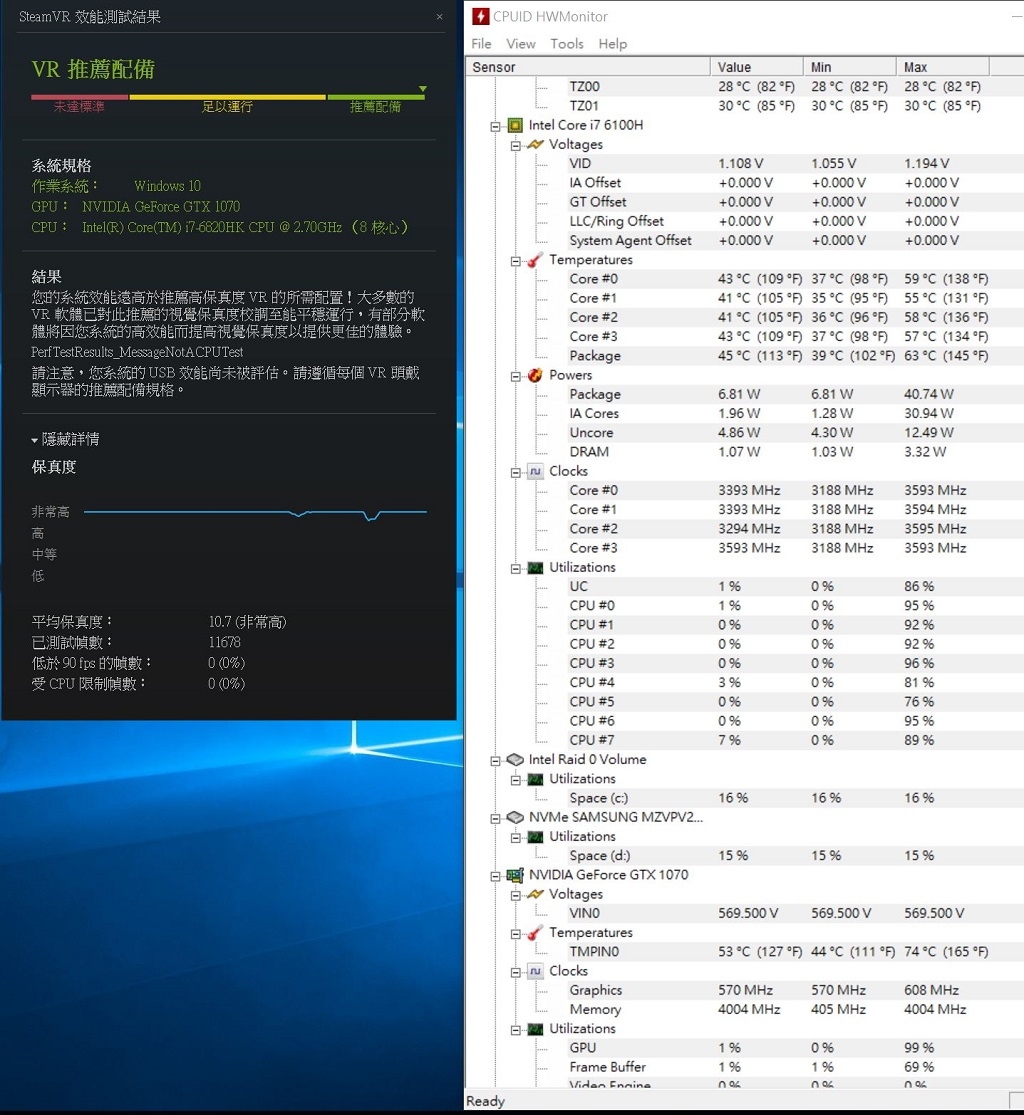Click the GPU Utilizations chart icon
The height and width of the screenshot is (1115, 1024).
pyautogui.click(x=535, y=1029)
